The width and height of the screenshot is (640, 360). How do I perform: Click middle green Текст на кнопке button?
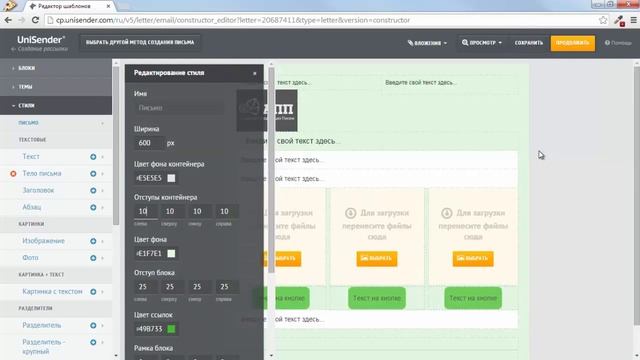coord(377,298)
